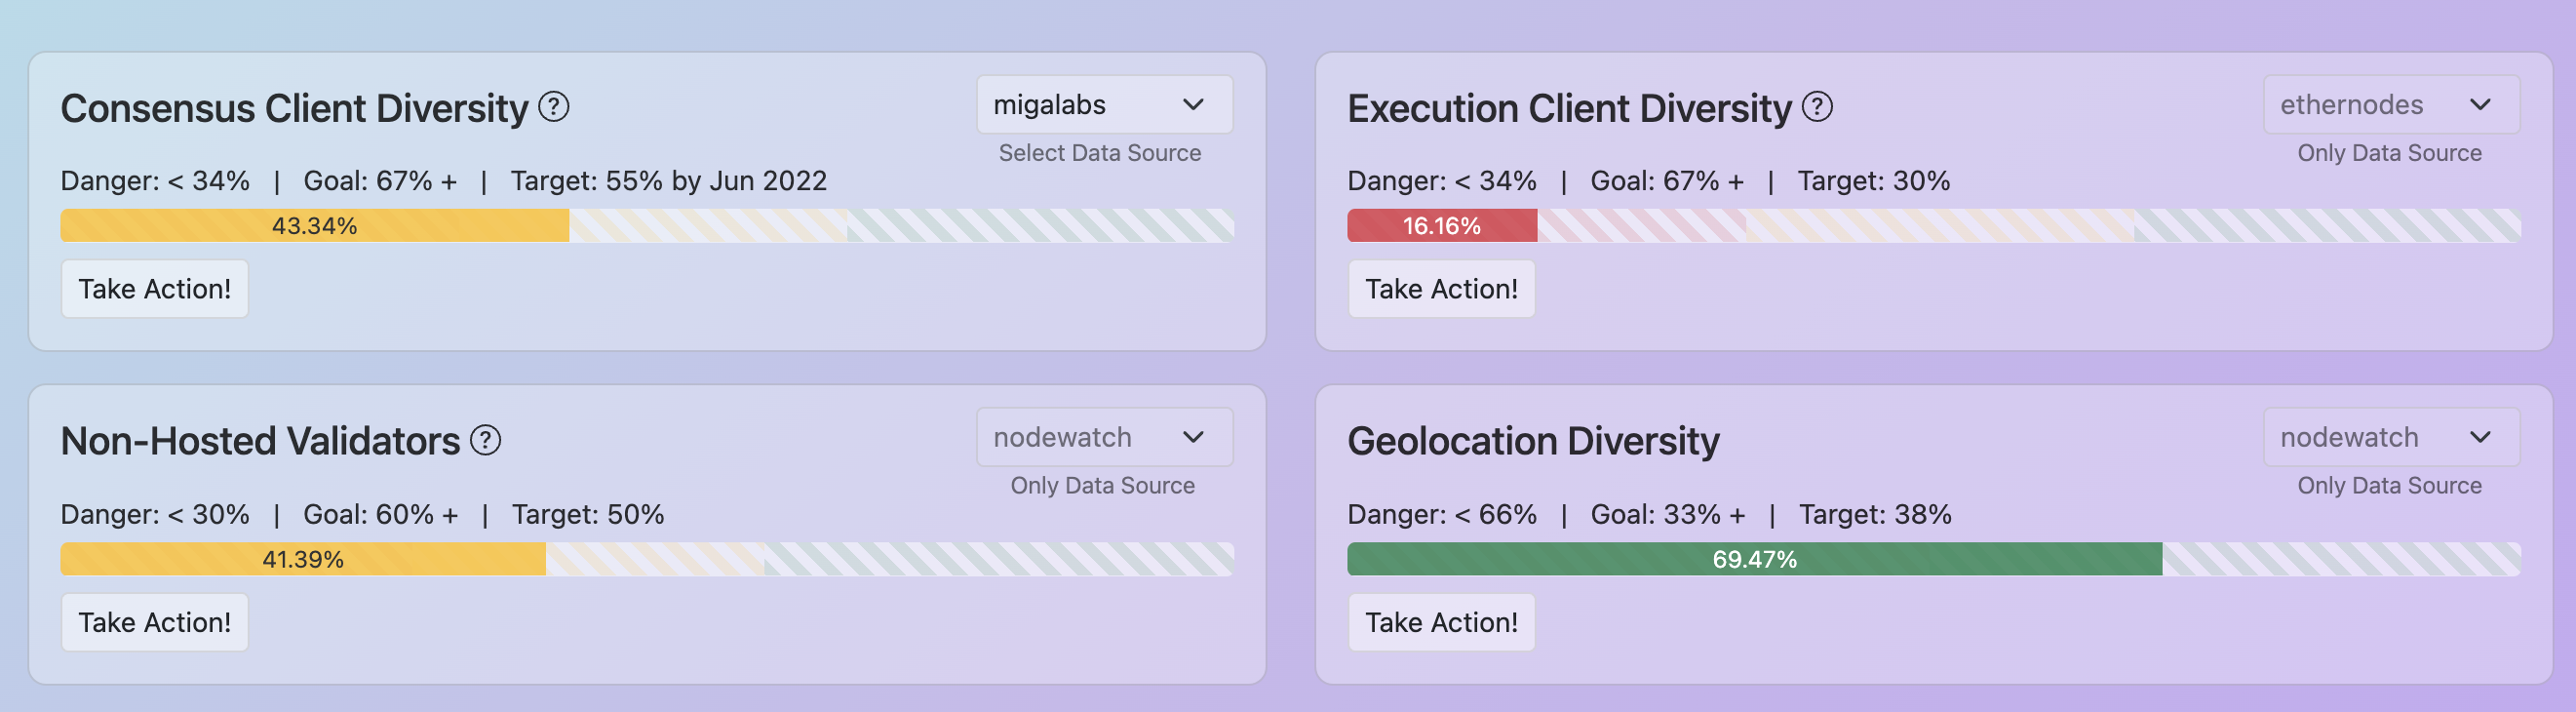Screen dimensions: 2576x712
Task: Click help icon beside Consensus Client Diversity
Action: 553,107
